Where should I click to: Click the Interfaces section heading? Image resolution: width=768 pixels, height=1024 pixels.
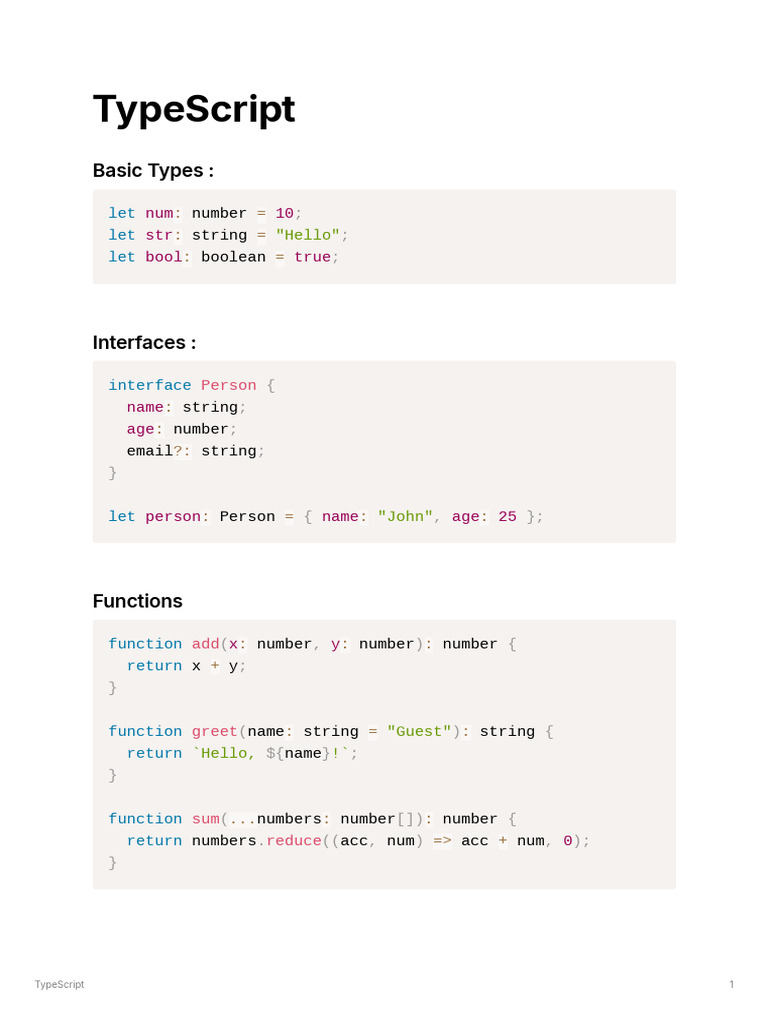point(144,342)
